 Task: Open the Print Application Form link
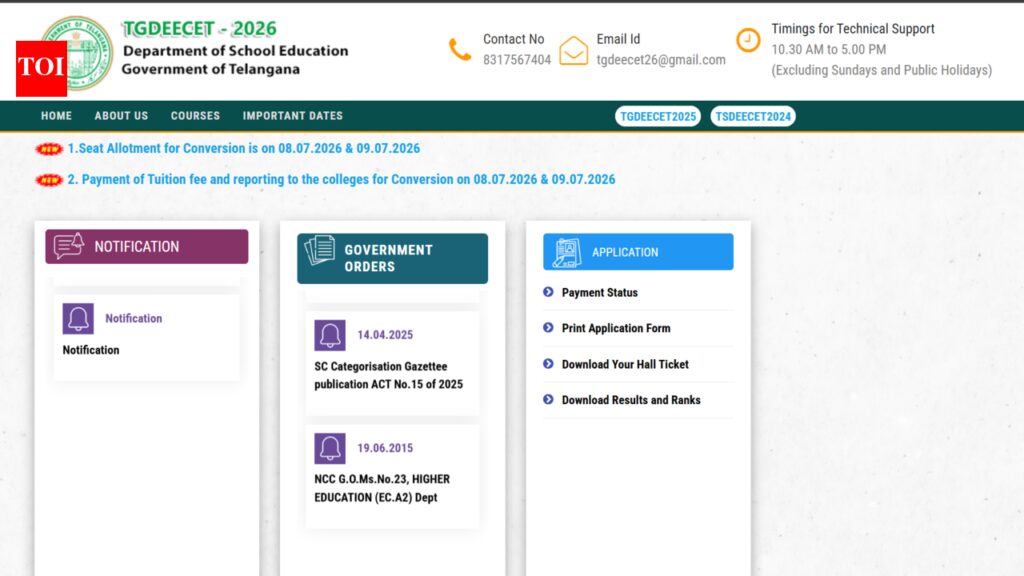point(616,328)
